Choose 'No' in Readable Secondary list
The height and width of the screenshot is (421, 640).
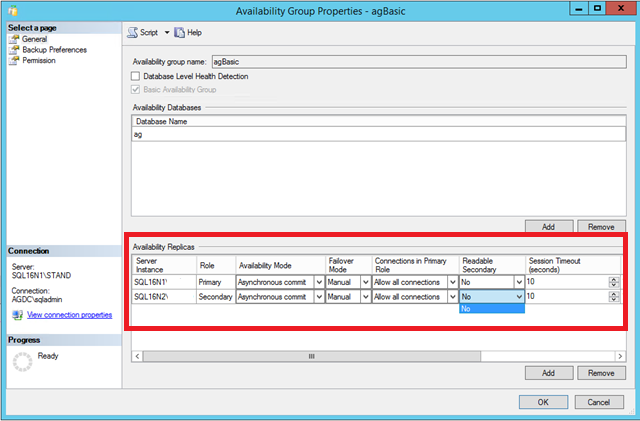491,309
